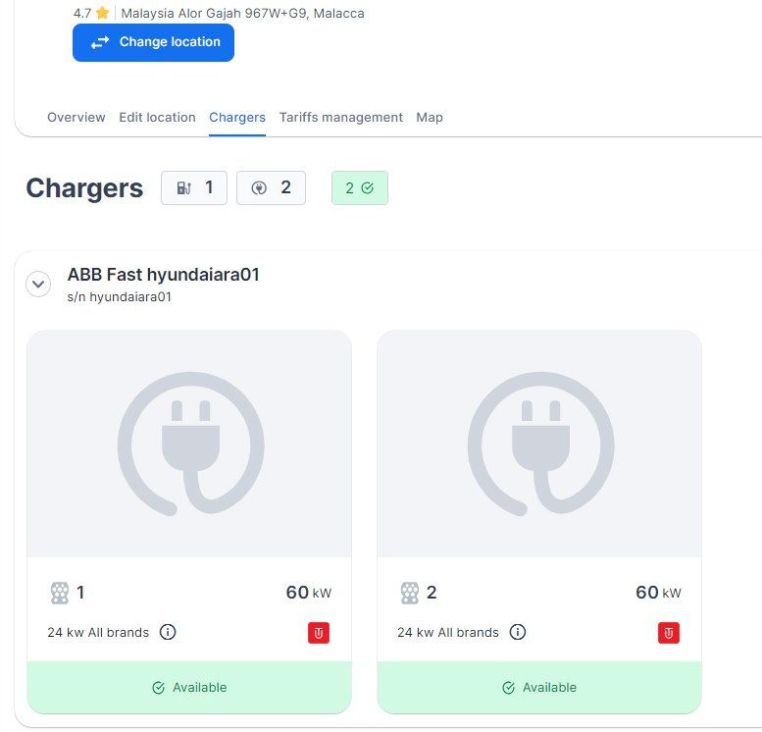
Task: Click the red badge on connector 2
Action: click(x=669, y=632)
